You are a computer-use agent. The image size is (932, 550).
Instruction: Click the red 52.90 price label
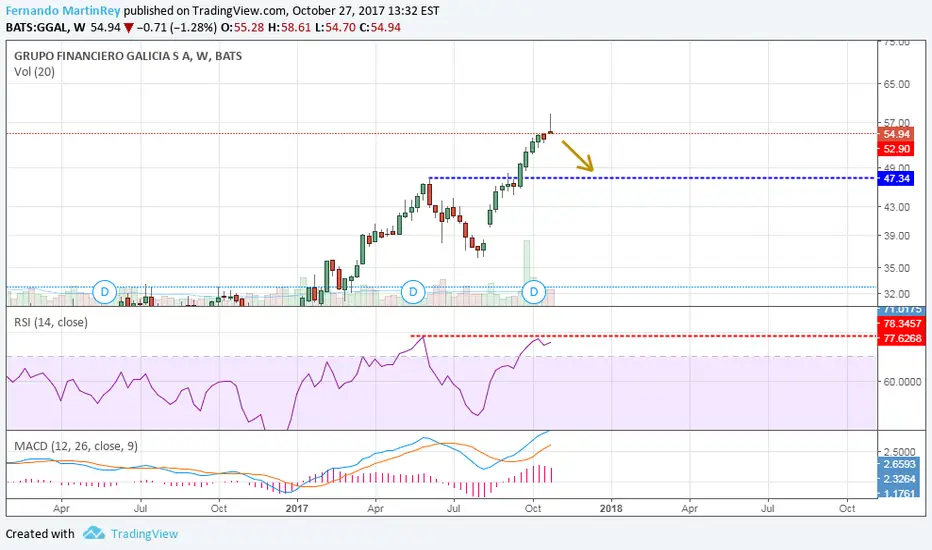click(x=896, y=149)
